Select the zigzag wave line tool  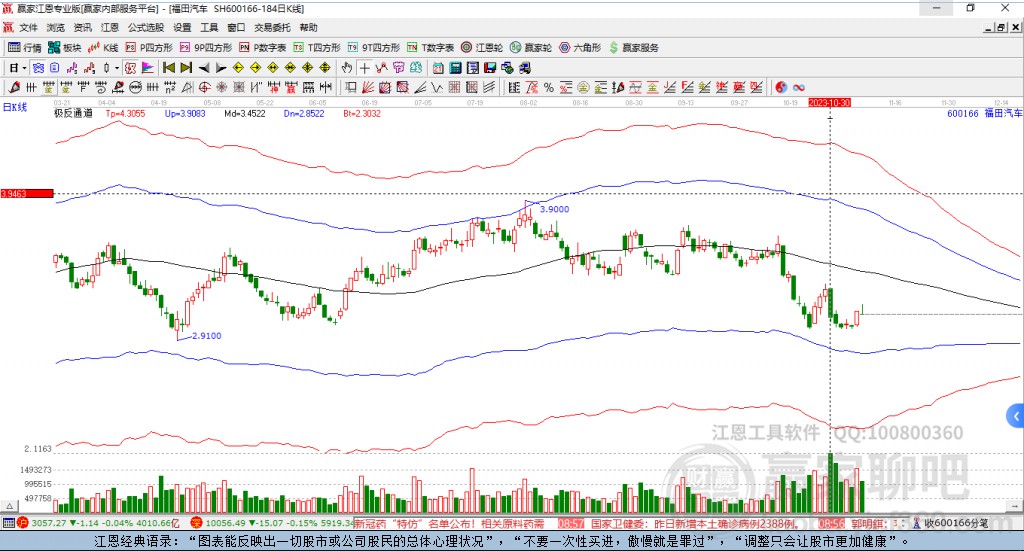pos(437,87)
